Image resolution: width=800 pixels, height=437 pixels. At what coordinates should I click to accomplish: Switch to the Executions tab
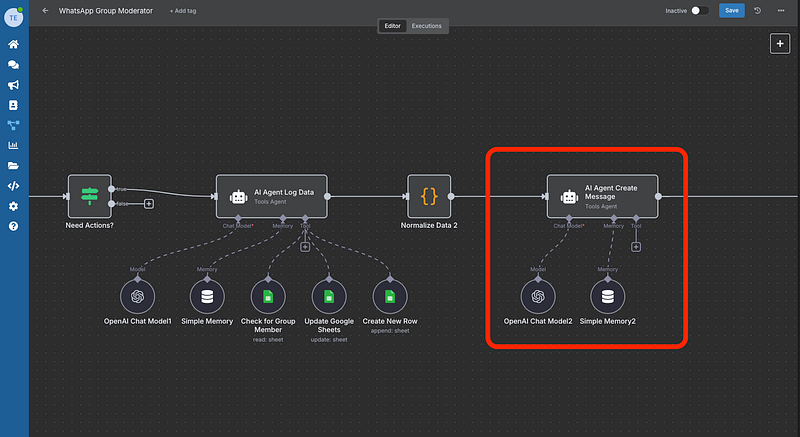(x=428, y=26)
